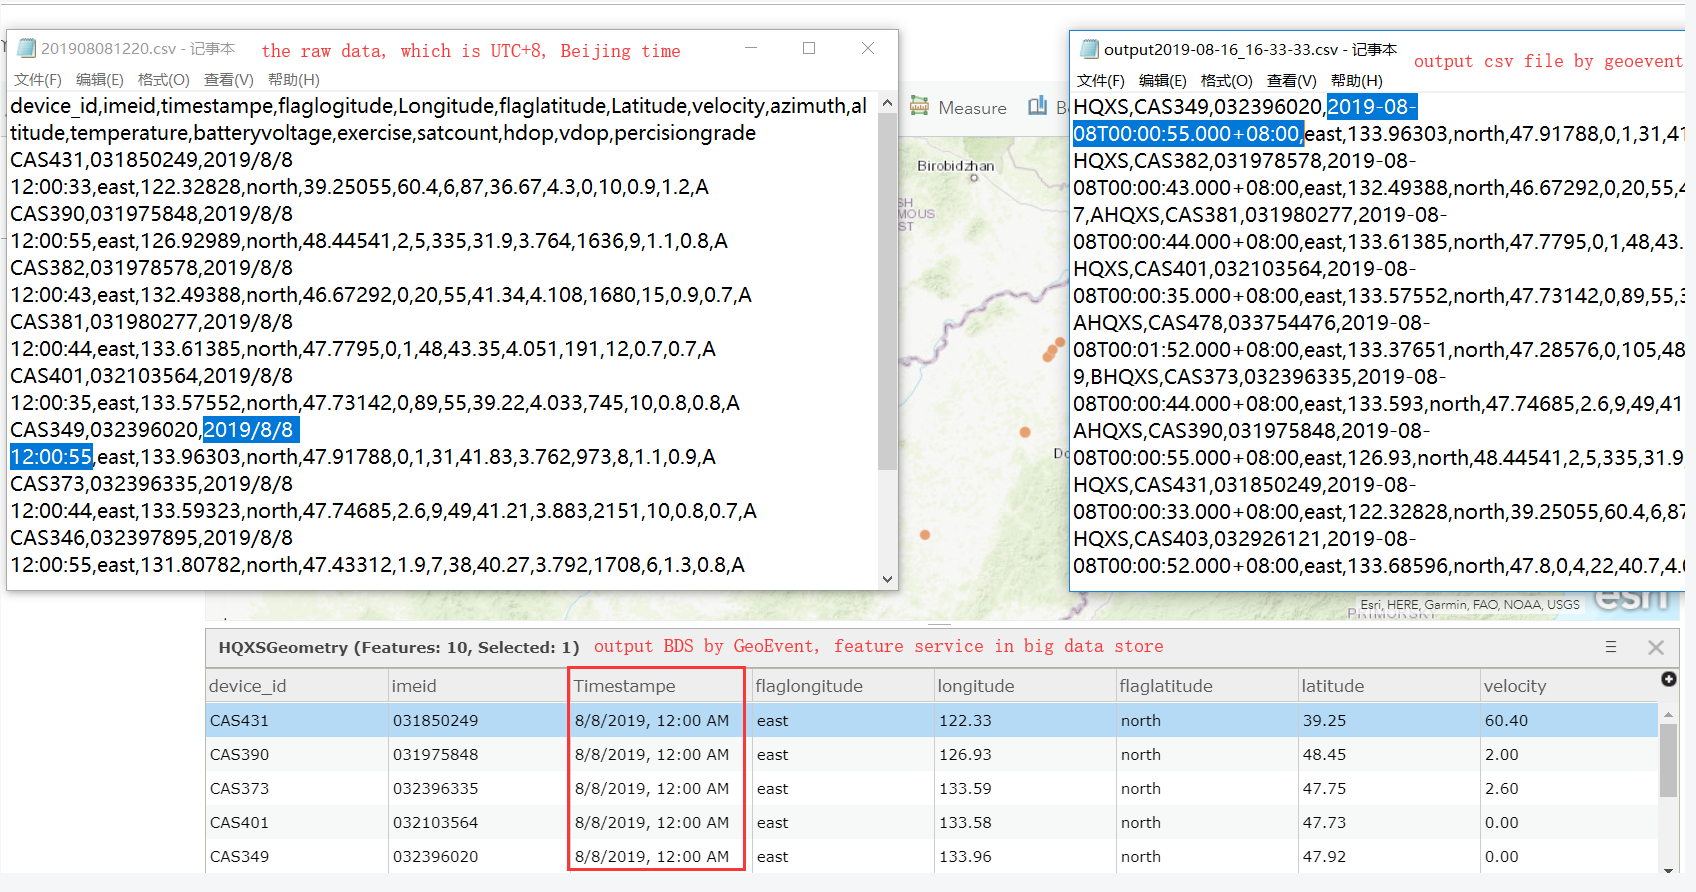Minimize the 201908081220.csv Notepad window

point(751,48)
